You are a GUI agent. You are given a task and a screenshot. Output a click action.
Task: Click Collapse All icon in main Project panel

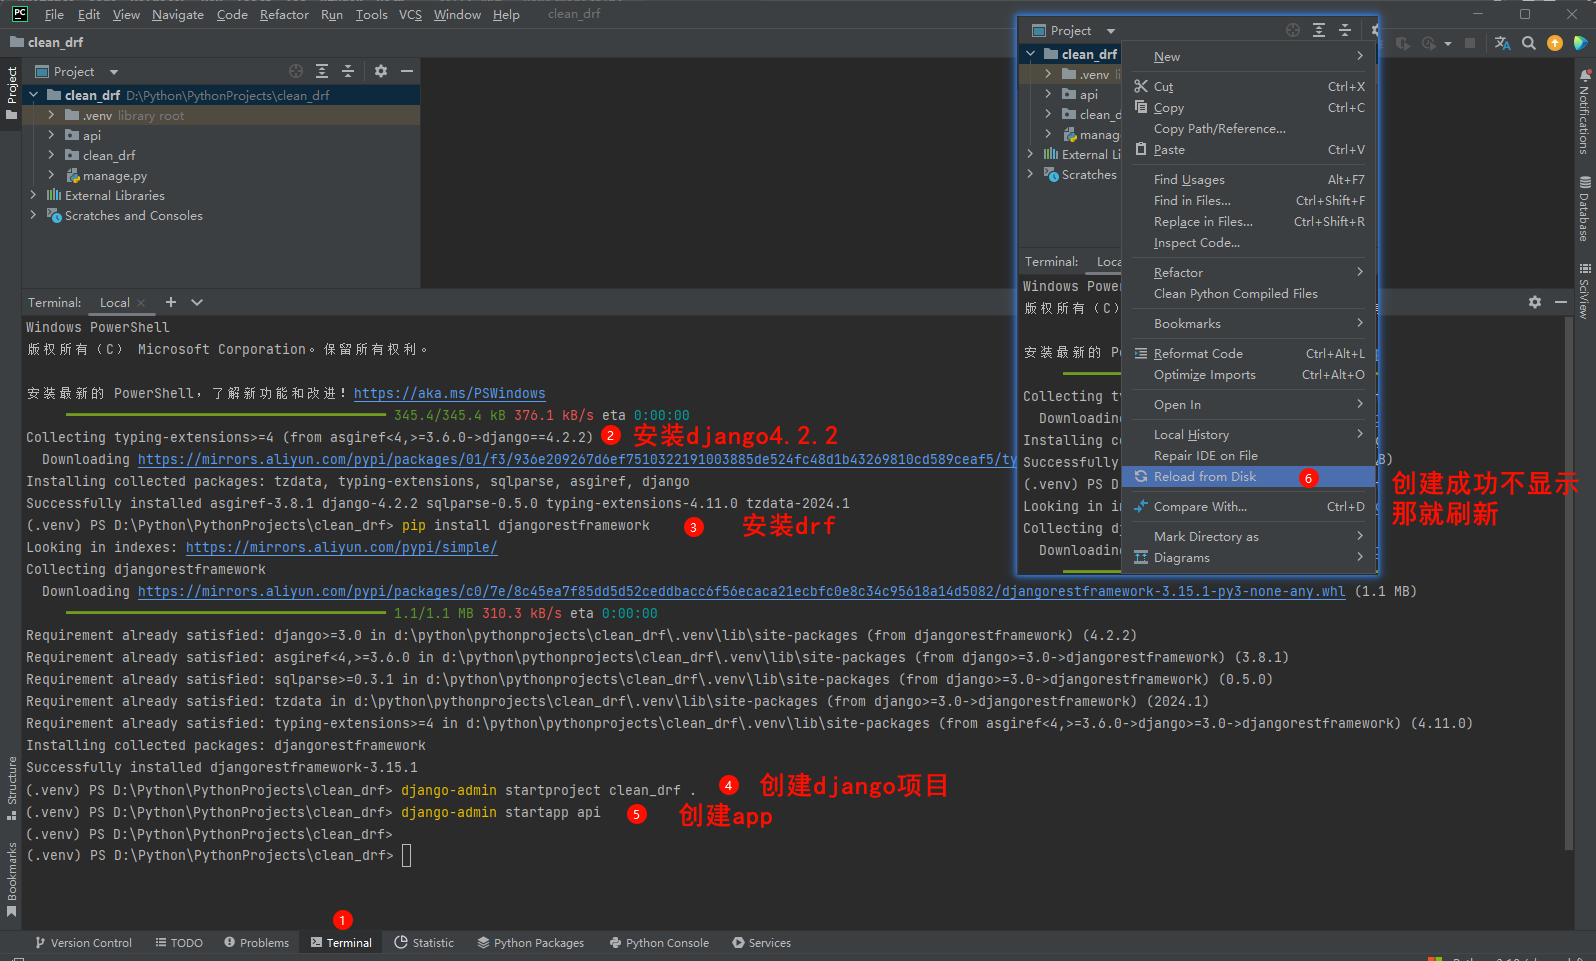[x=348, y=71]
